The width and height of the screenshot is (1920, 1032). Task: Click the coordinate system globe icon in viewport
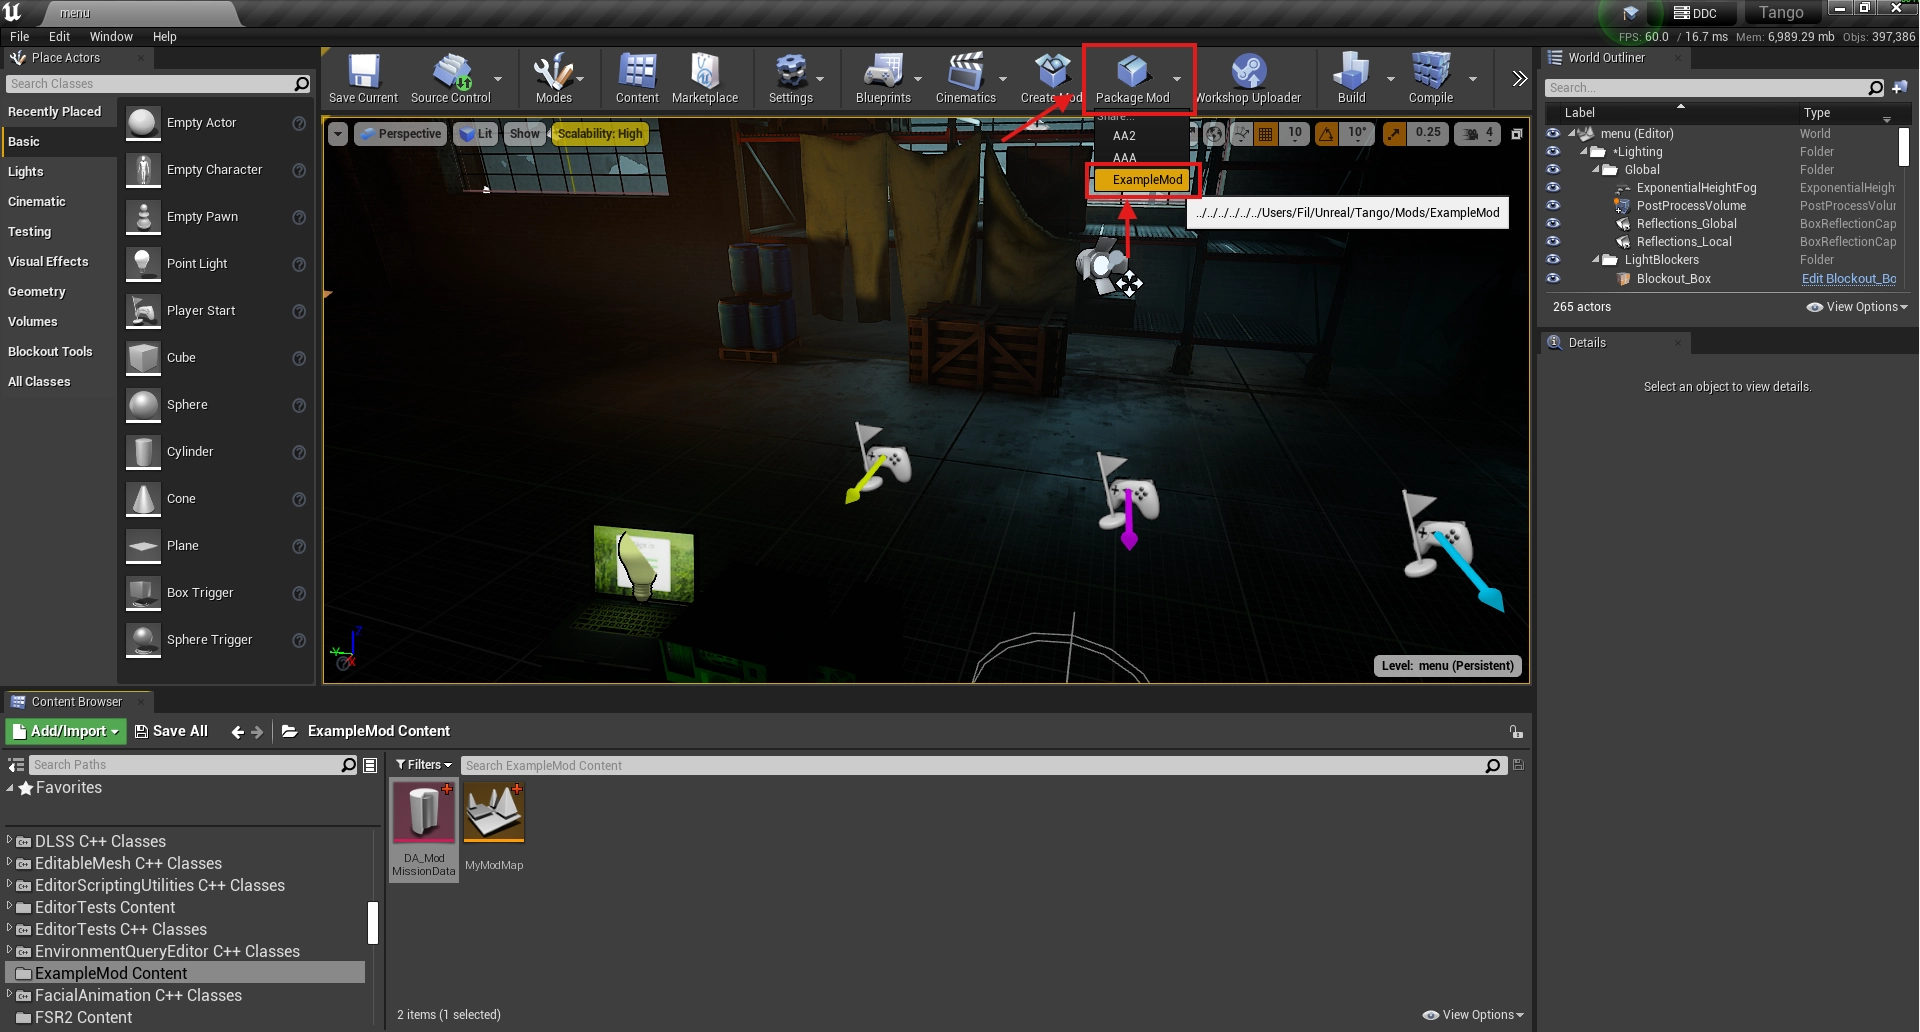point(1214,133)
